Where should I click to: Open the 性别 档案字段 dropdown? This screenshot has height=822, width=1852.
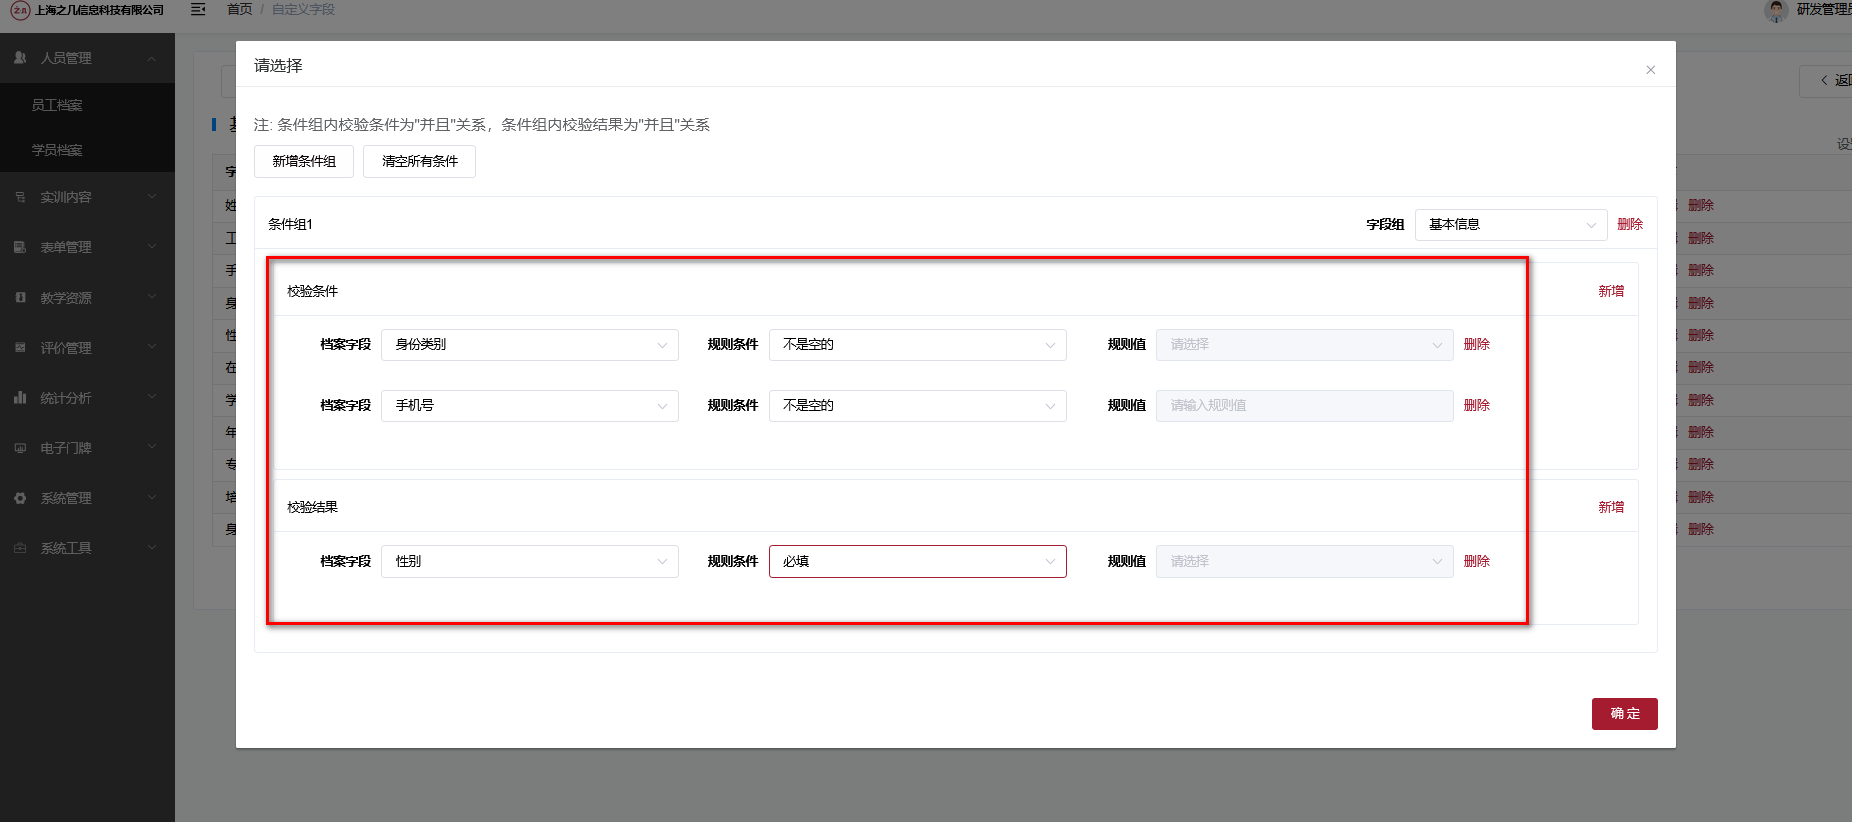coord(530,562)
